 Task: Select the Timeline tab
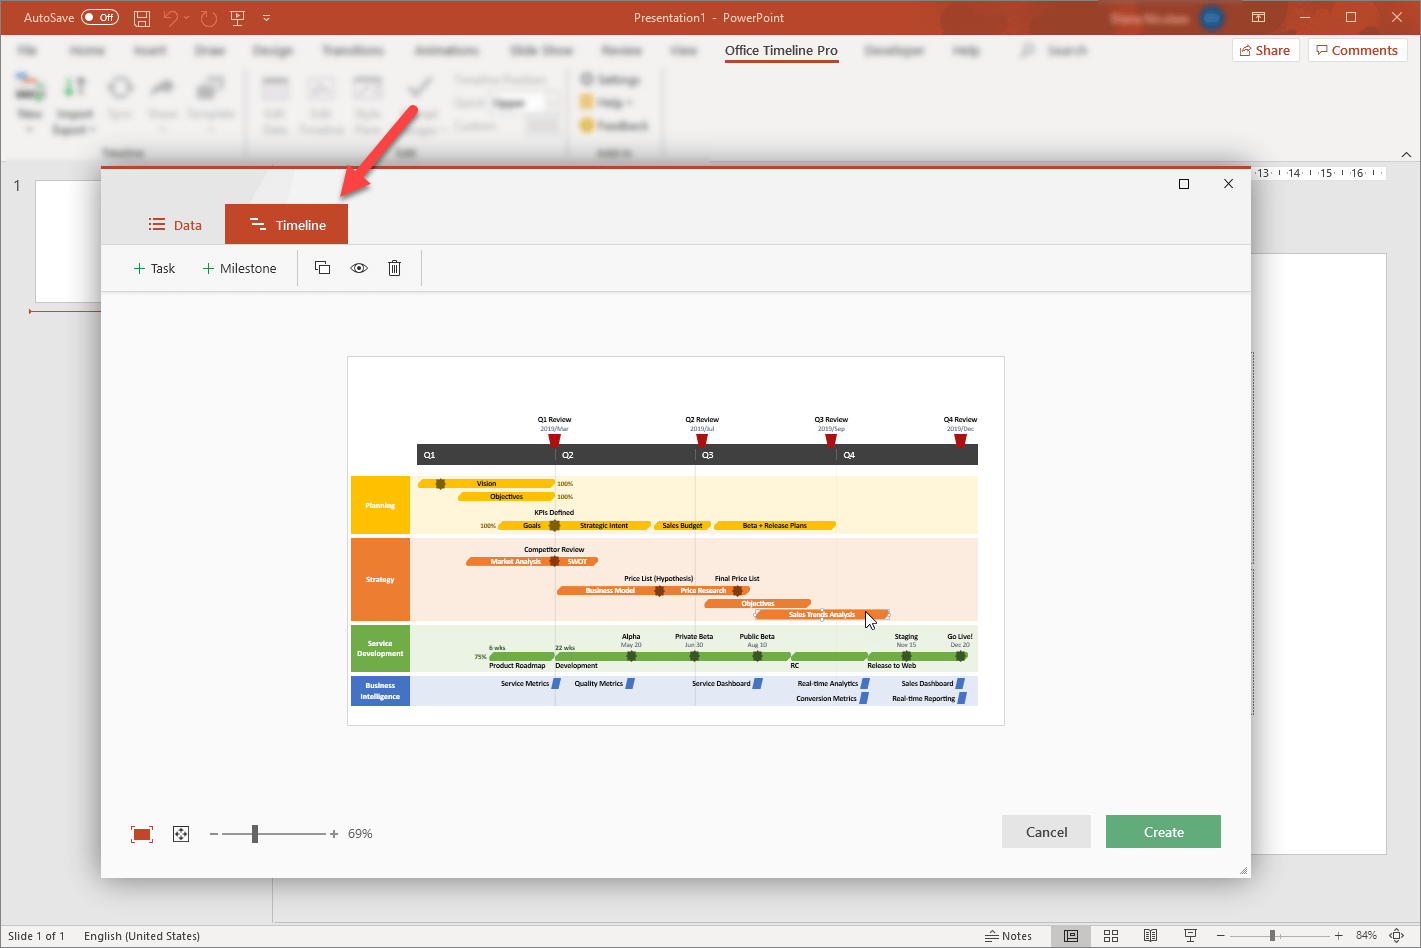[287, 225]
